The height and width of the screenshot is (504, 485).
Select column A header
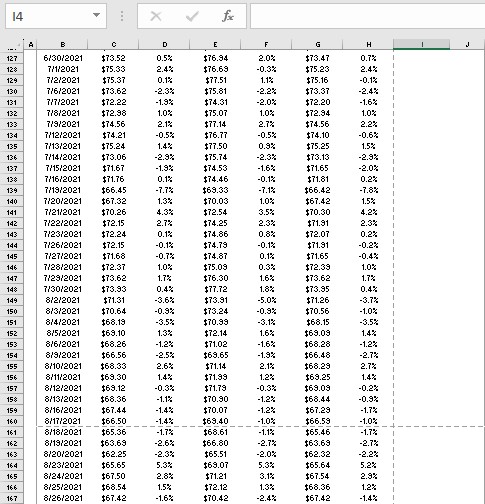pos(31,44)
